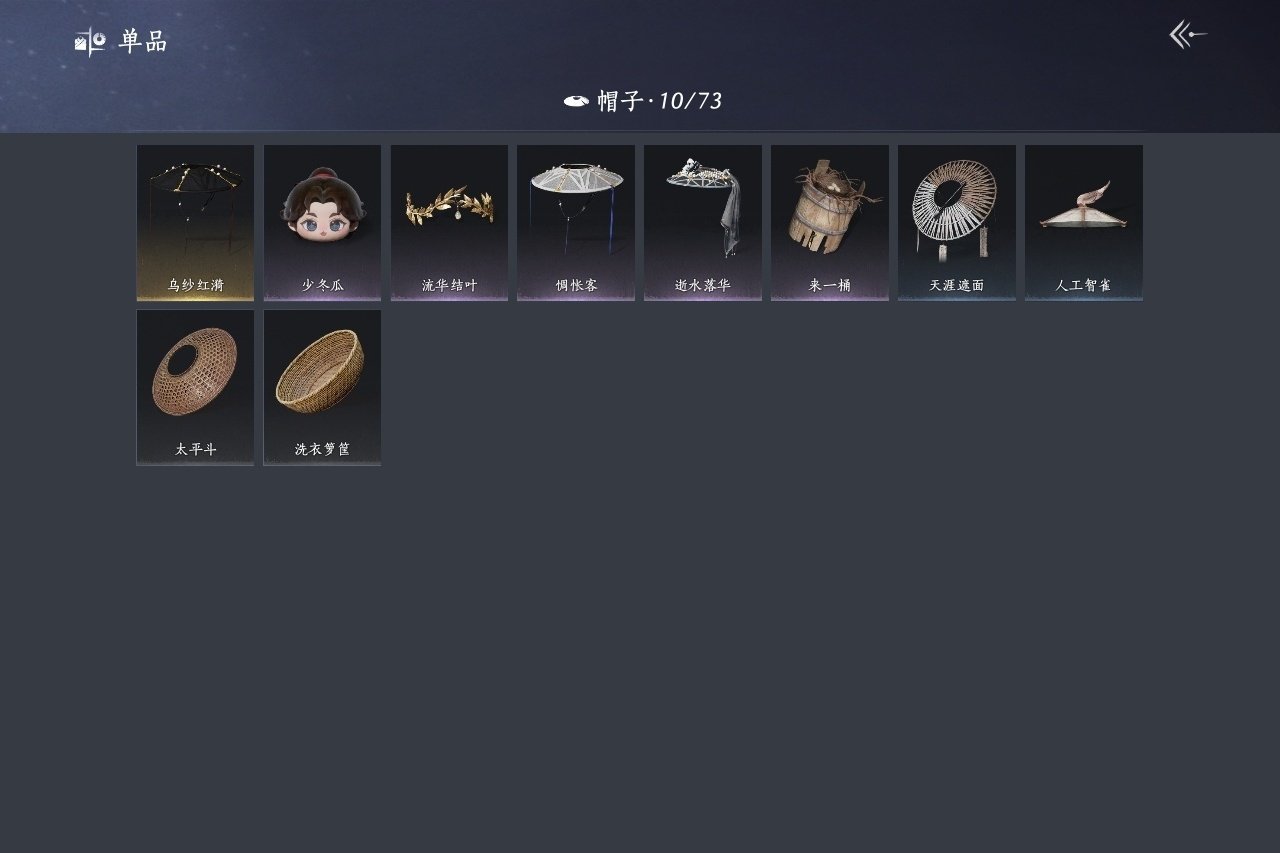Choose the 洗衣箩筐 laundry basket hat
1280x853 pixels.
(x=322, y=387)
